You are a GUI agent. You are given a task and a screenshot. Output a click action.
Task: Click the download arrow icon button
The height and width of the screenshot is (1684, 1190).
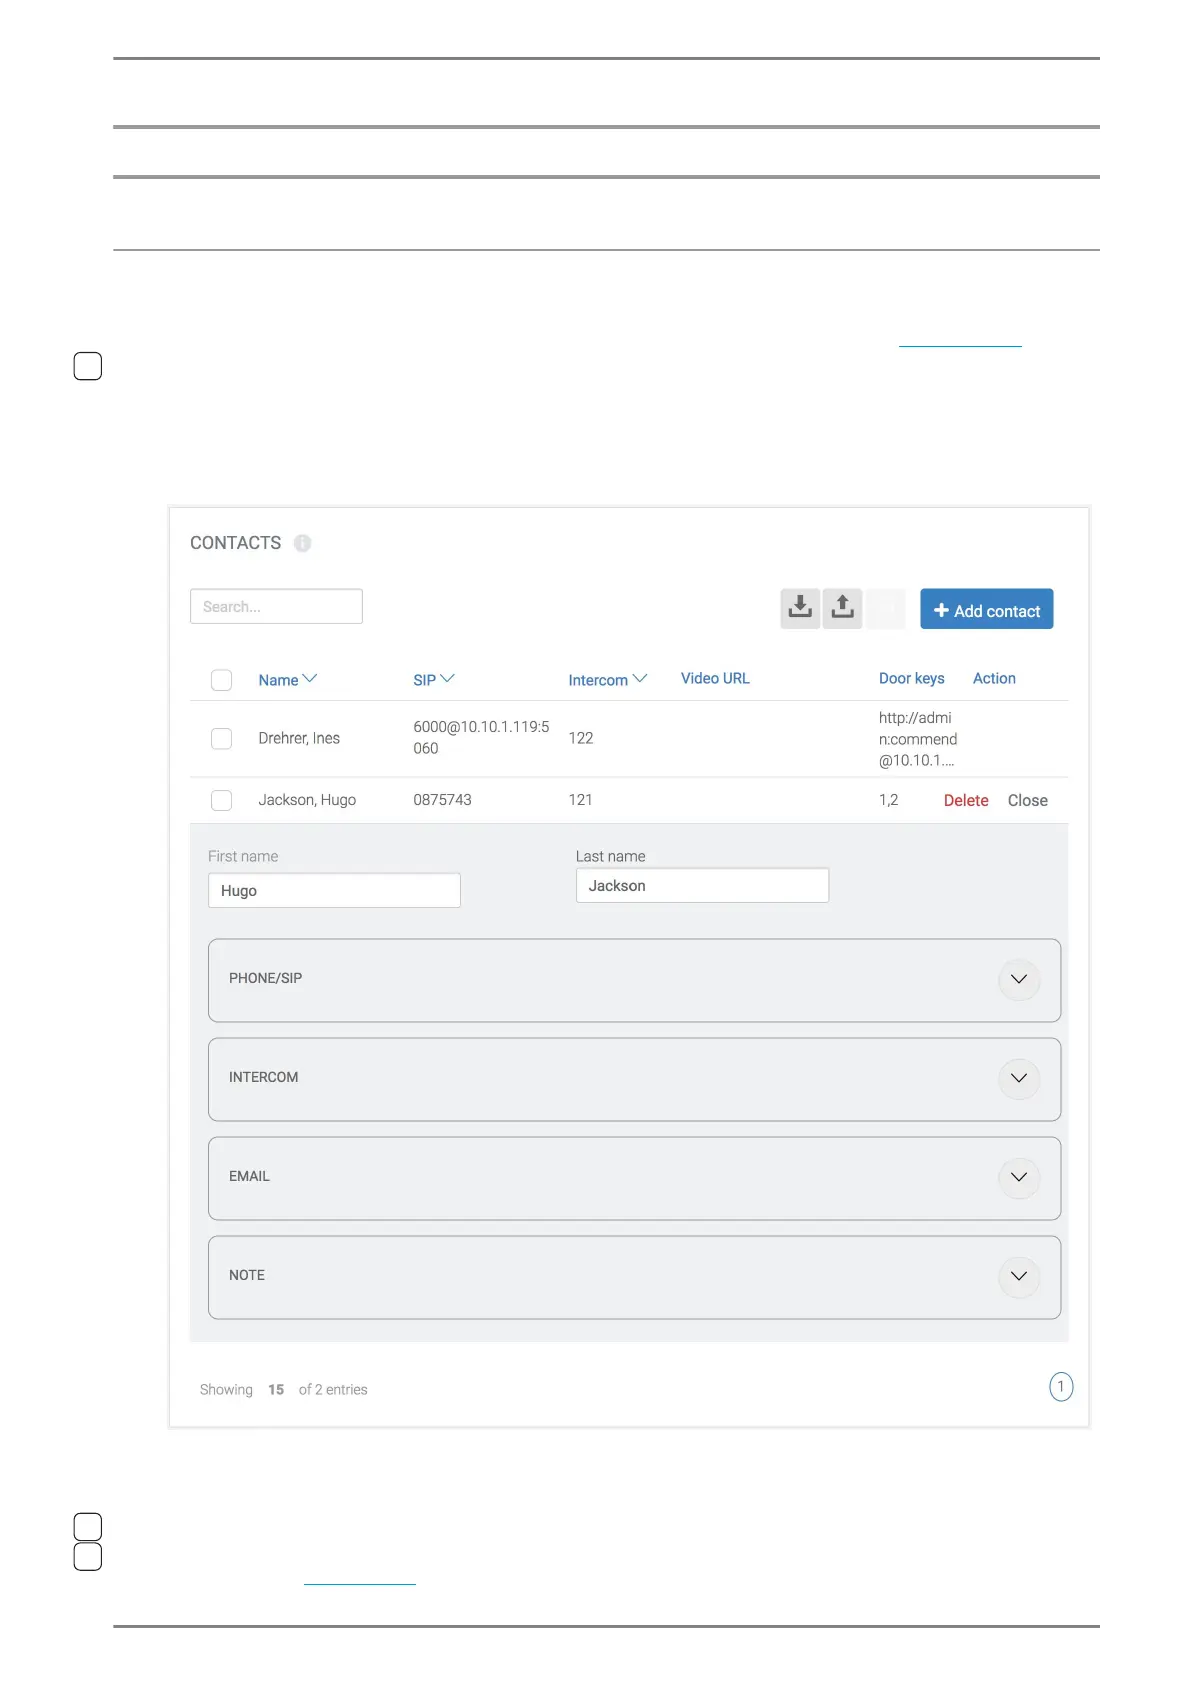800,608
